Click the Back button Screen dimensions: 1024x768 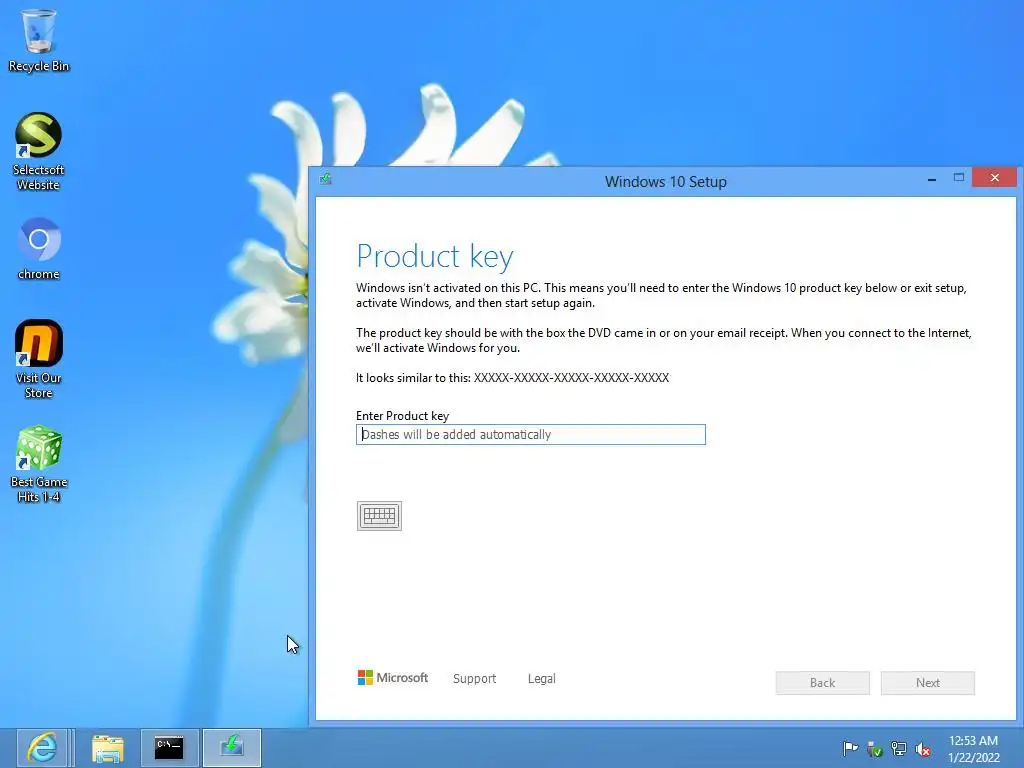tap(822, 683)
